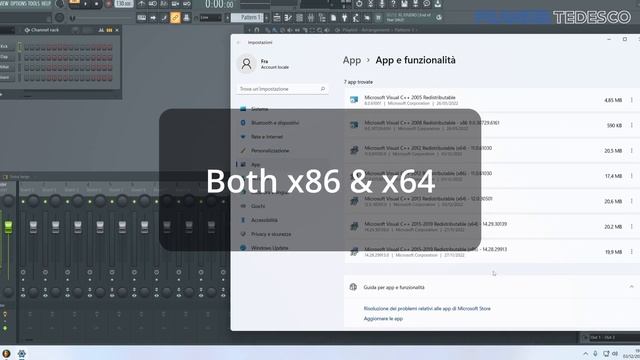Toggle countdown before recording

164,4
